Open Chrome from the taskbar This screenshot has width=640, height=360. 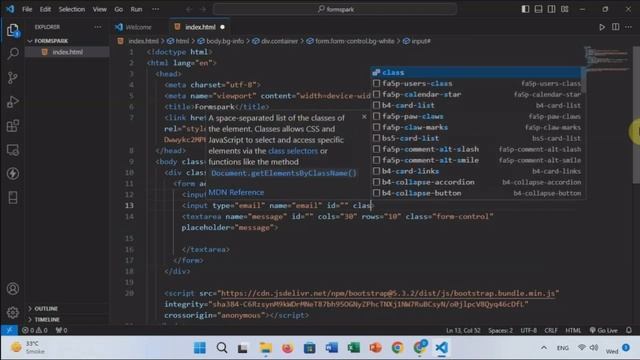[397, 348]
